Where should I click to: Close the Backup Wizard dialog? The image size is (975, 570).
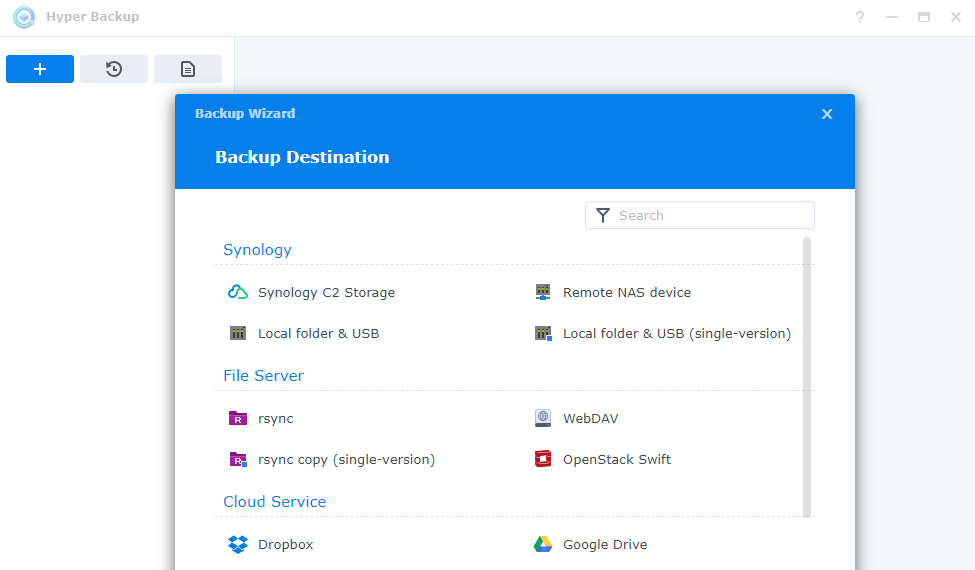point(826,114)
